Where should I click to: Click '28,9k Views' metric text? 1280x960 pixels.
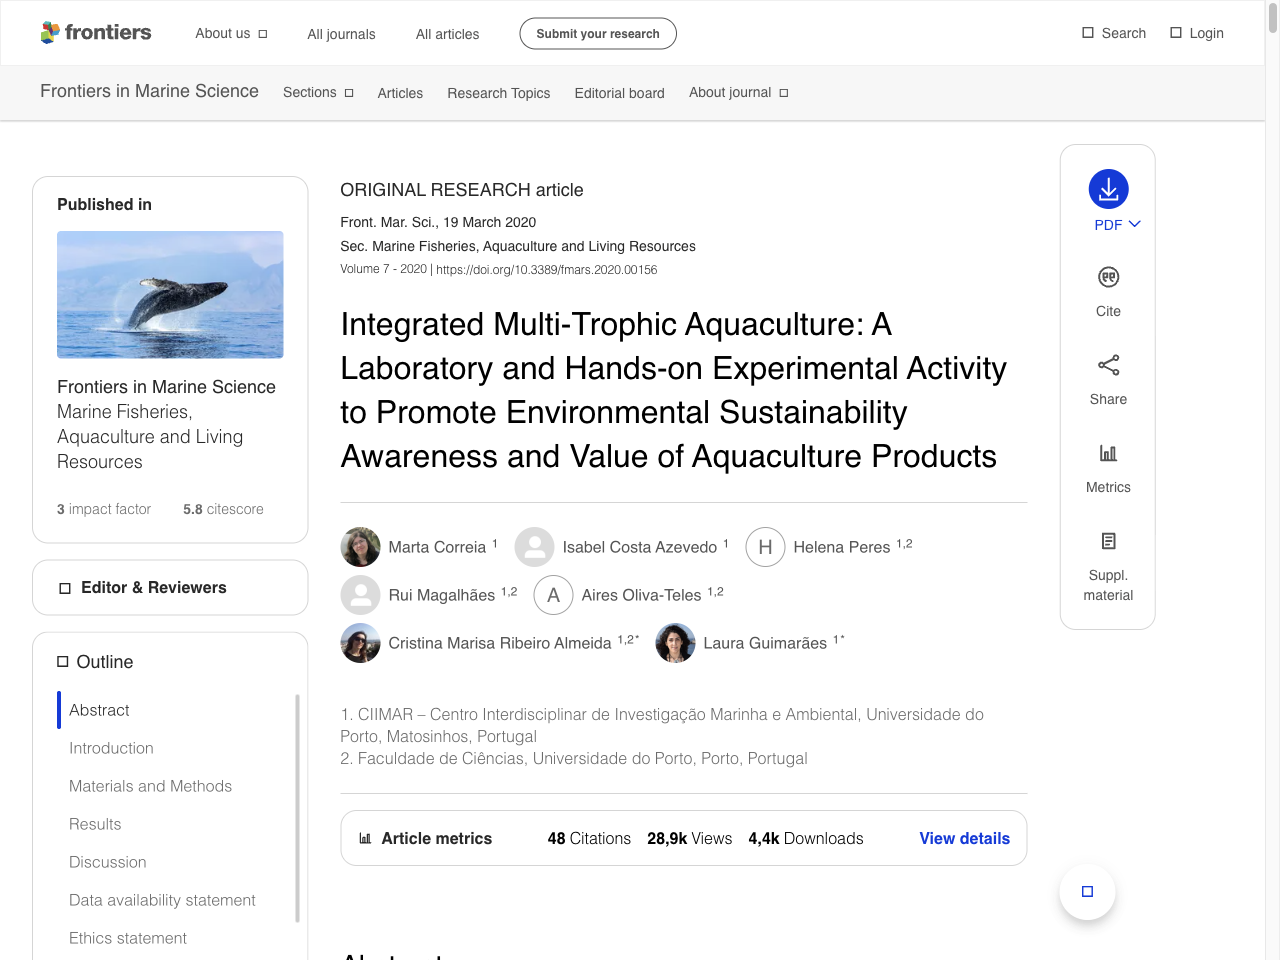pos(689,838)
